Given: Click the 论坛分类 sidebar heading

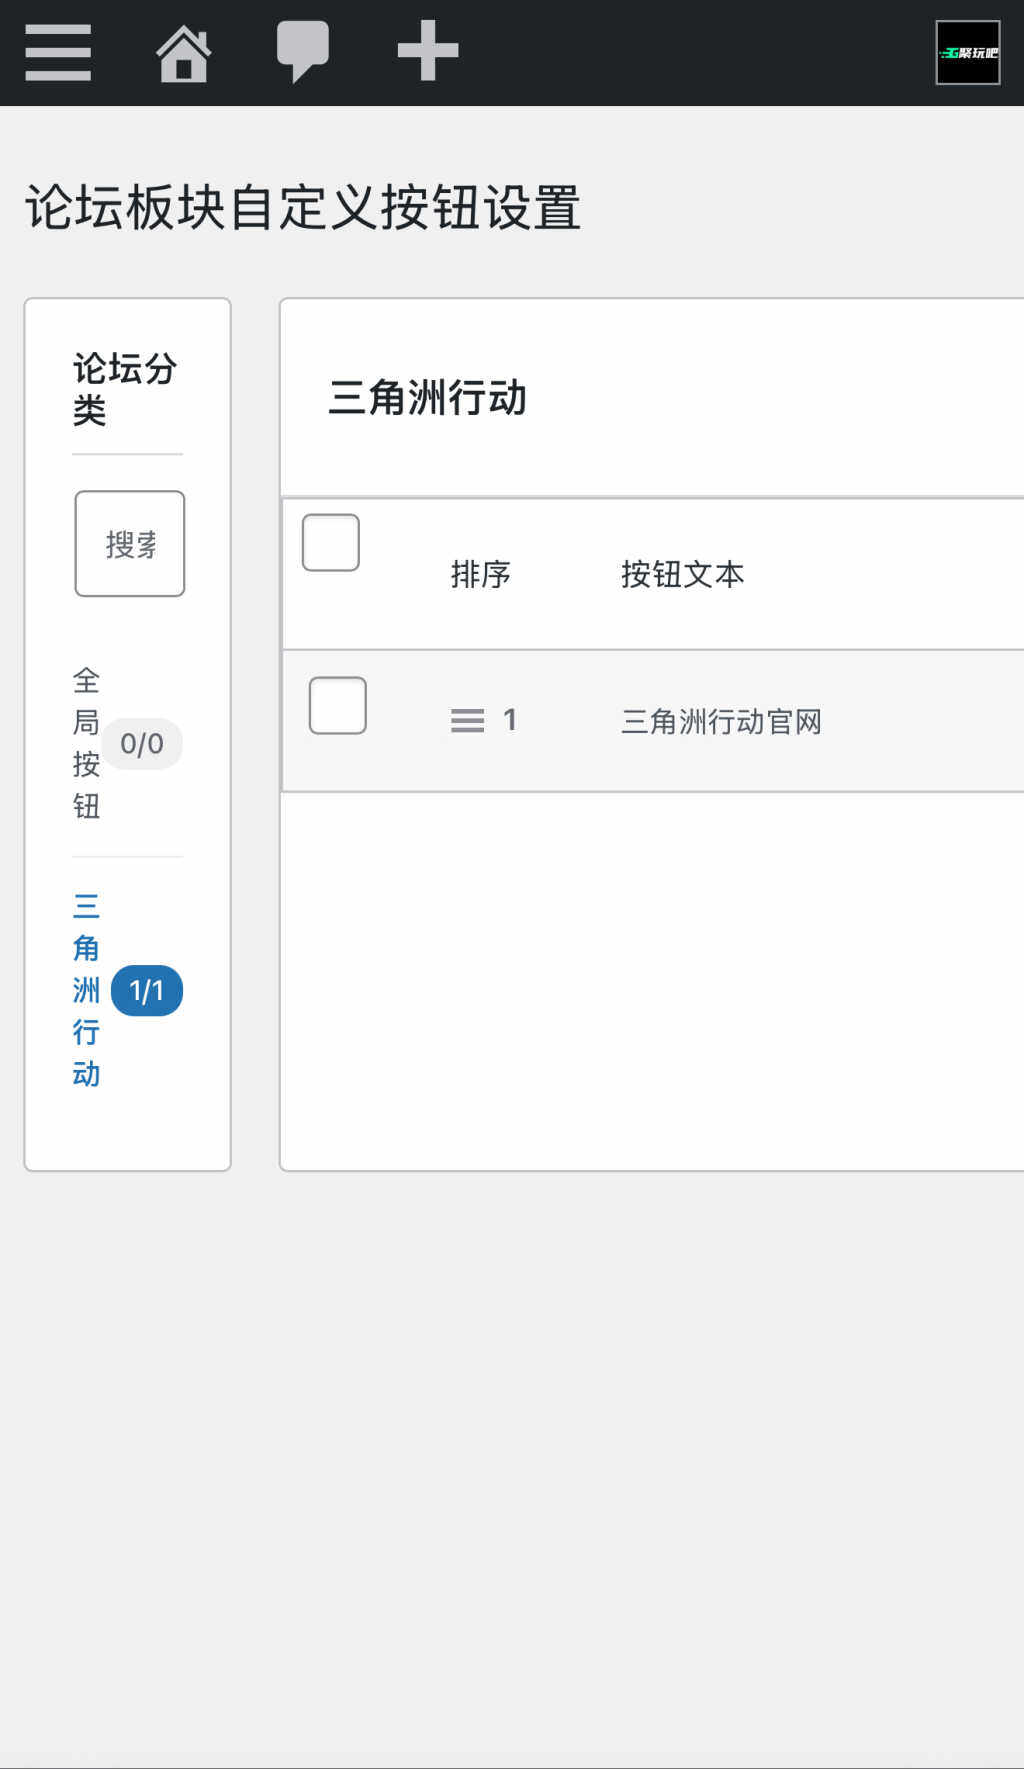Looking at the screenshot, I should (125, 389).
